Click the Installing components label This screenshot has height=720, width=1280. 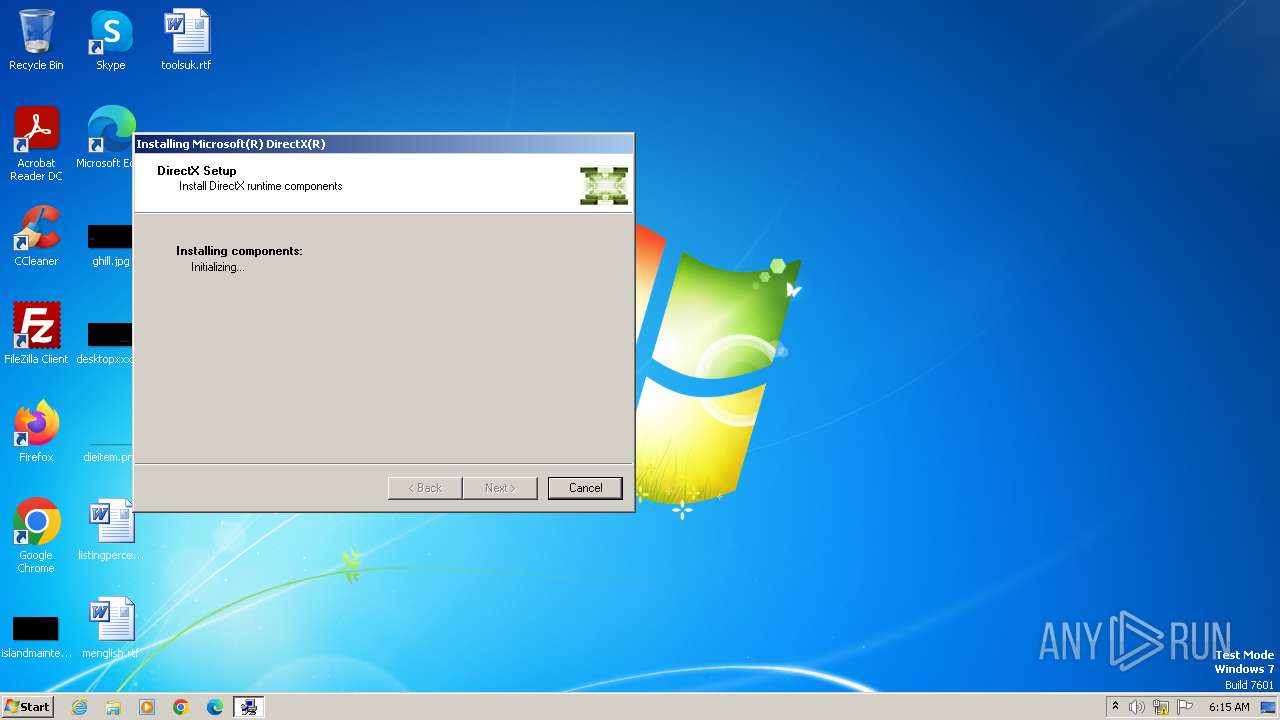239,251
